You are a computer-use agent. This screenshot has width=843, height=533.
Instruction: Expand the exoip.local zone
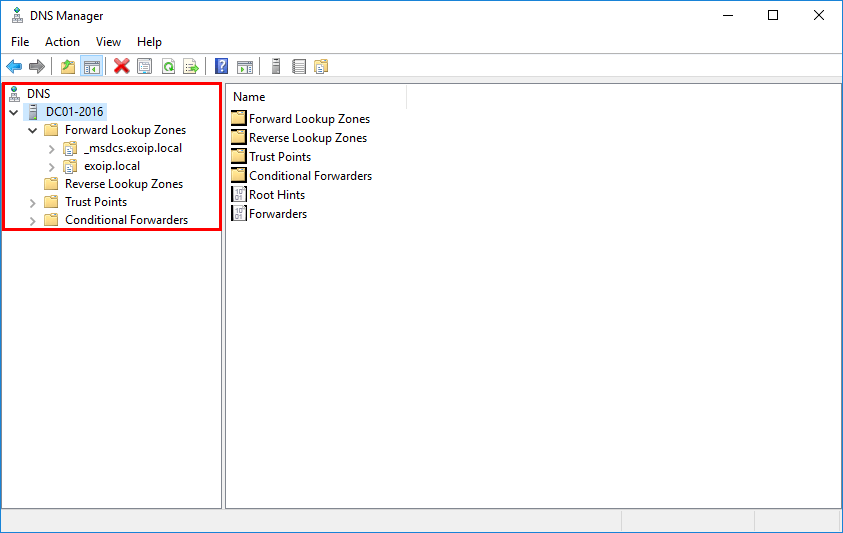pyautogui.click(x=52, y=167)
